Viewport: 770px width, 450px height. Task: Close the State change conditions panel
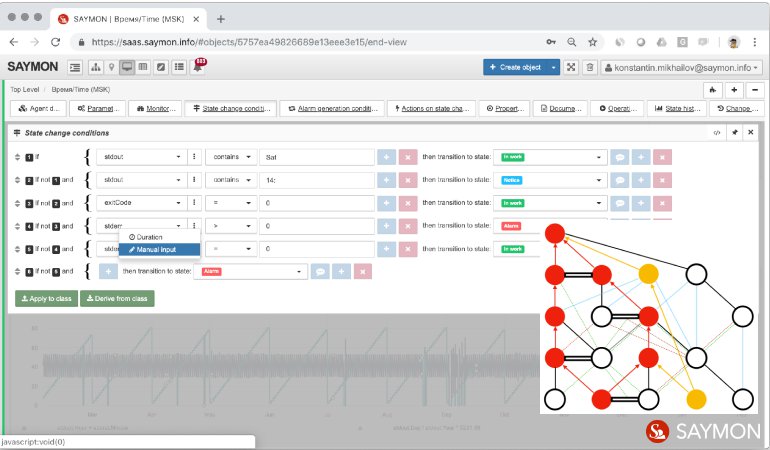point(751,133)
